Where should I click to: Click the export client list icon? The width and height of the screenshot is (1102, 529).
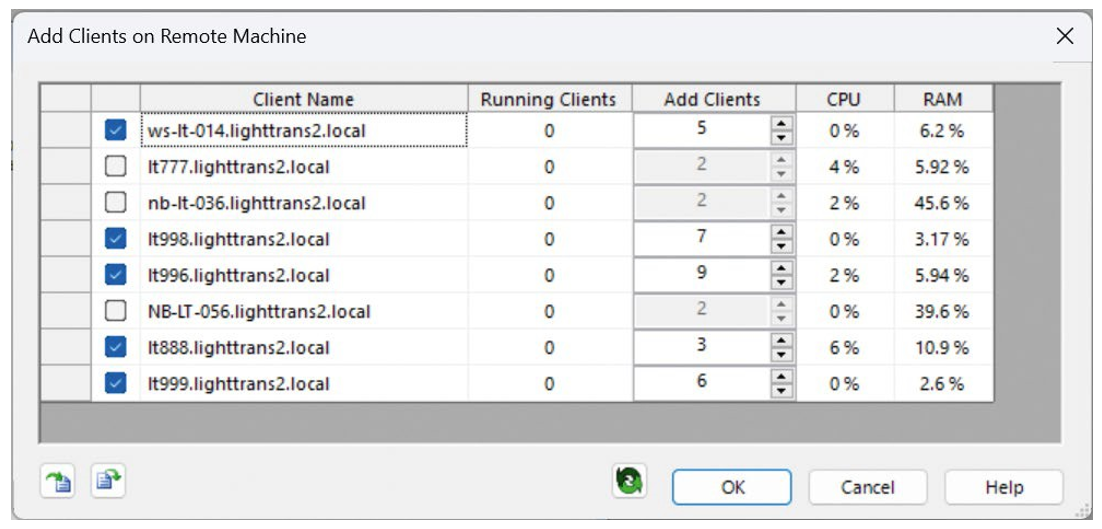tap(108, 481)
